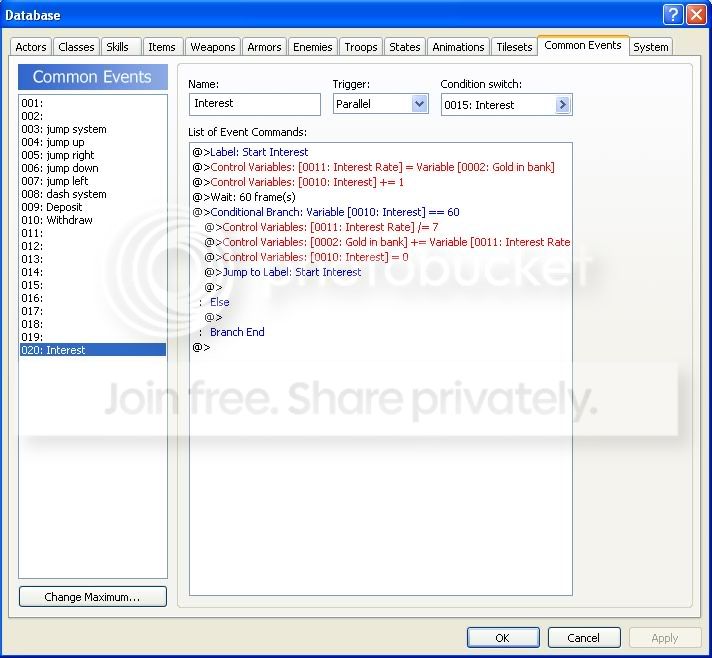Click the help question mark icon
The image size is (712, 658).
(x=673, y=14)
